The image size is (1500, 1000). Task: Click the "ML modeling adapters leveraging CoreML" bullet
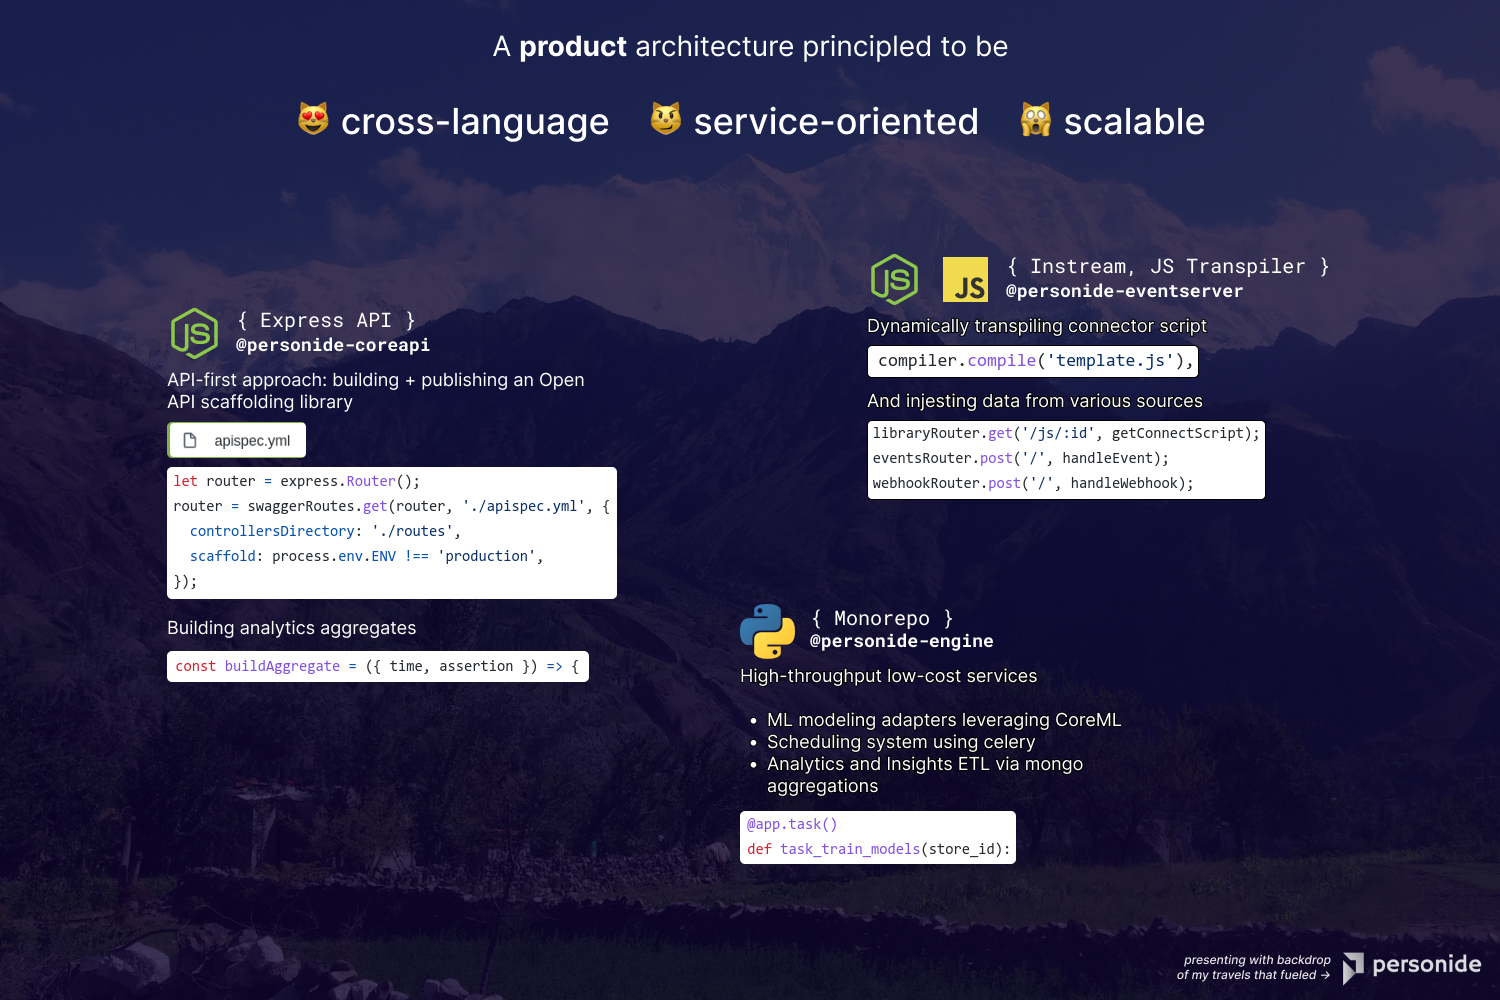944,720
